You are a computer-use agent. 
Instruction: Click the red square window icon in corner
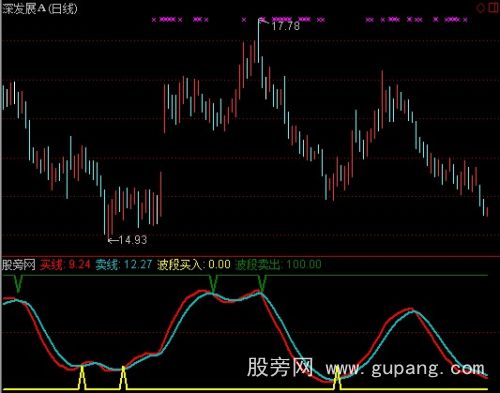(x=493, y=7)
